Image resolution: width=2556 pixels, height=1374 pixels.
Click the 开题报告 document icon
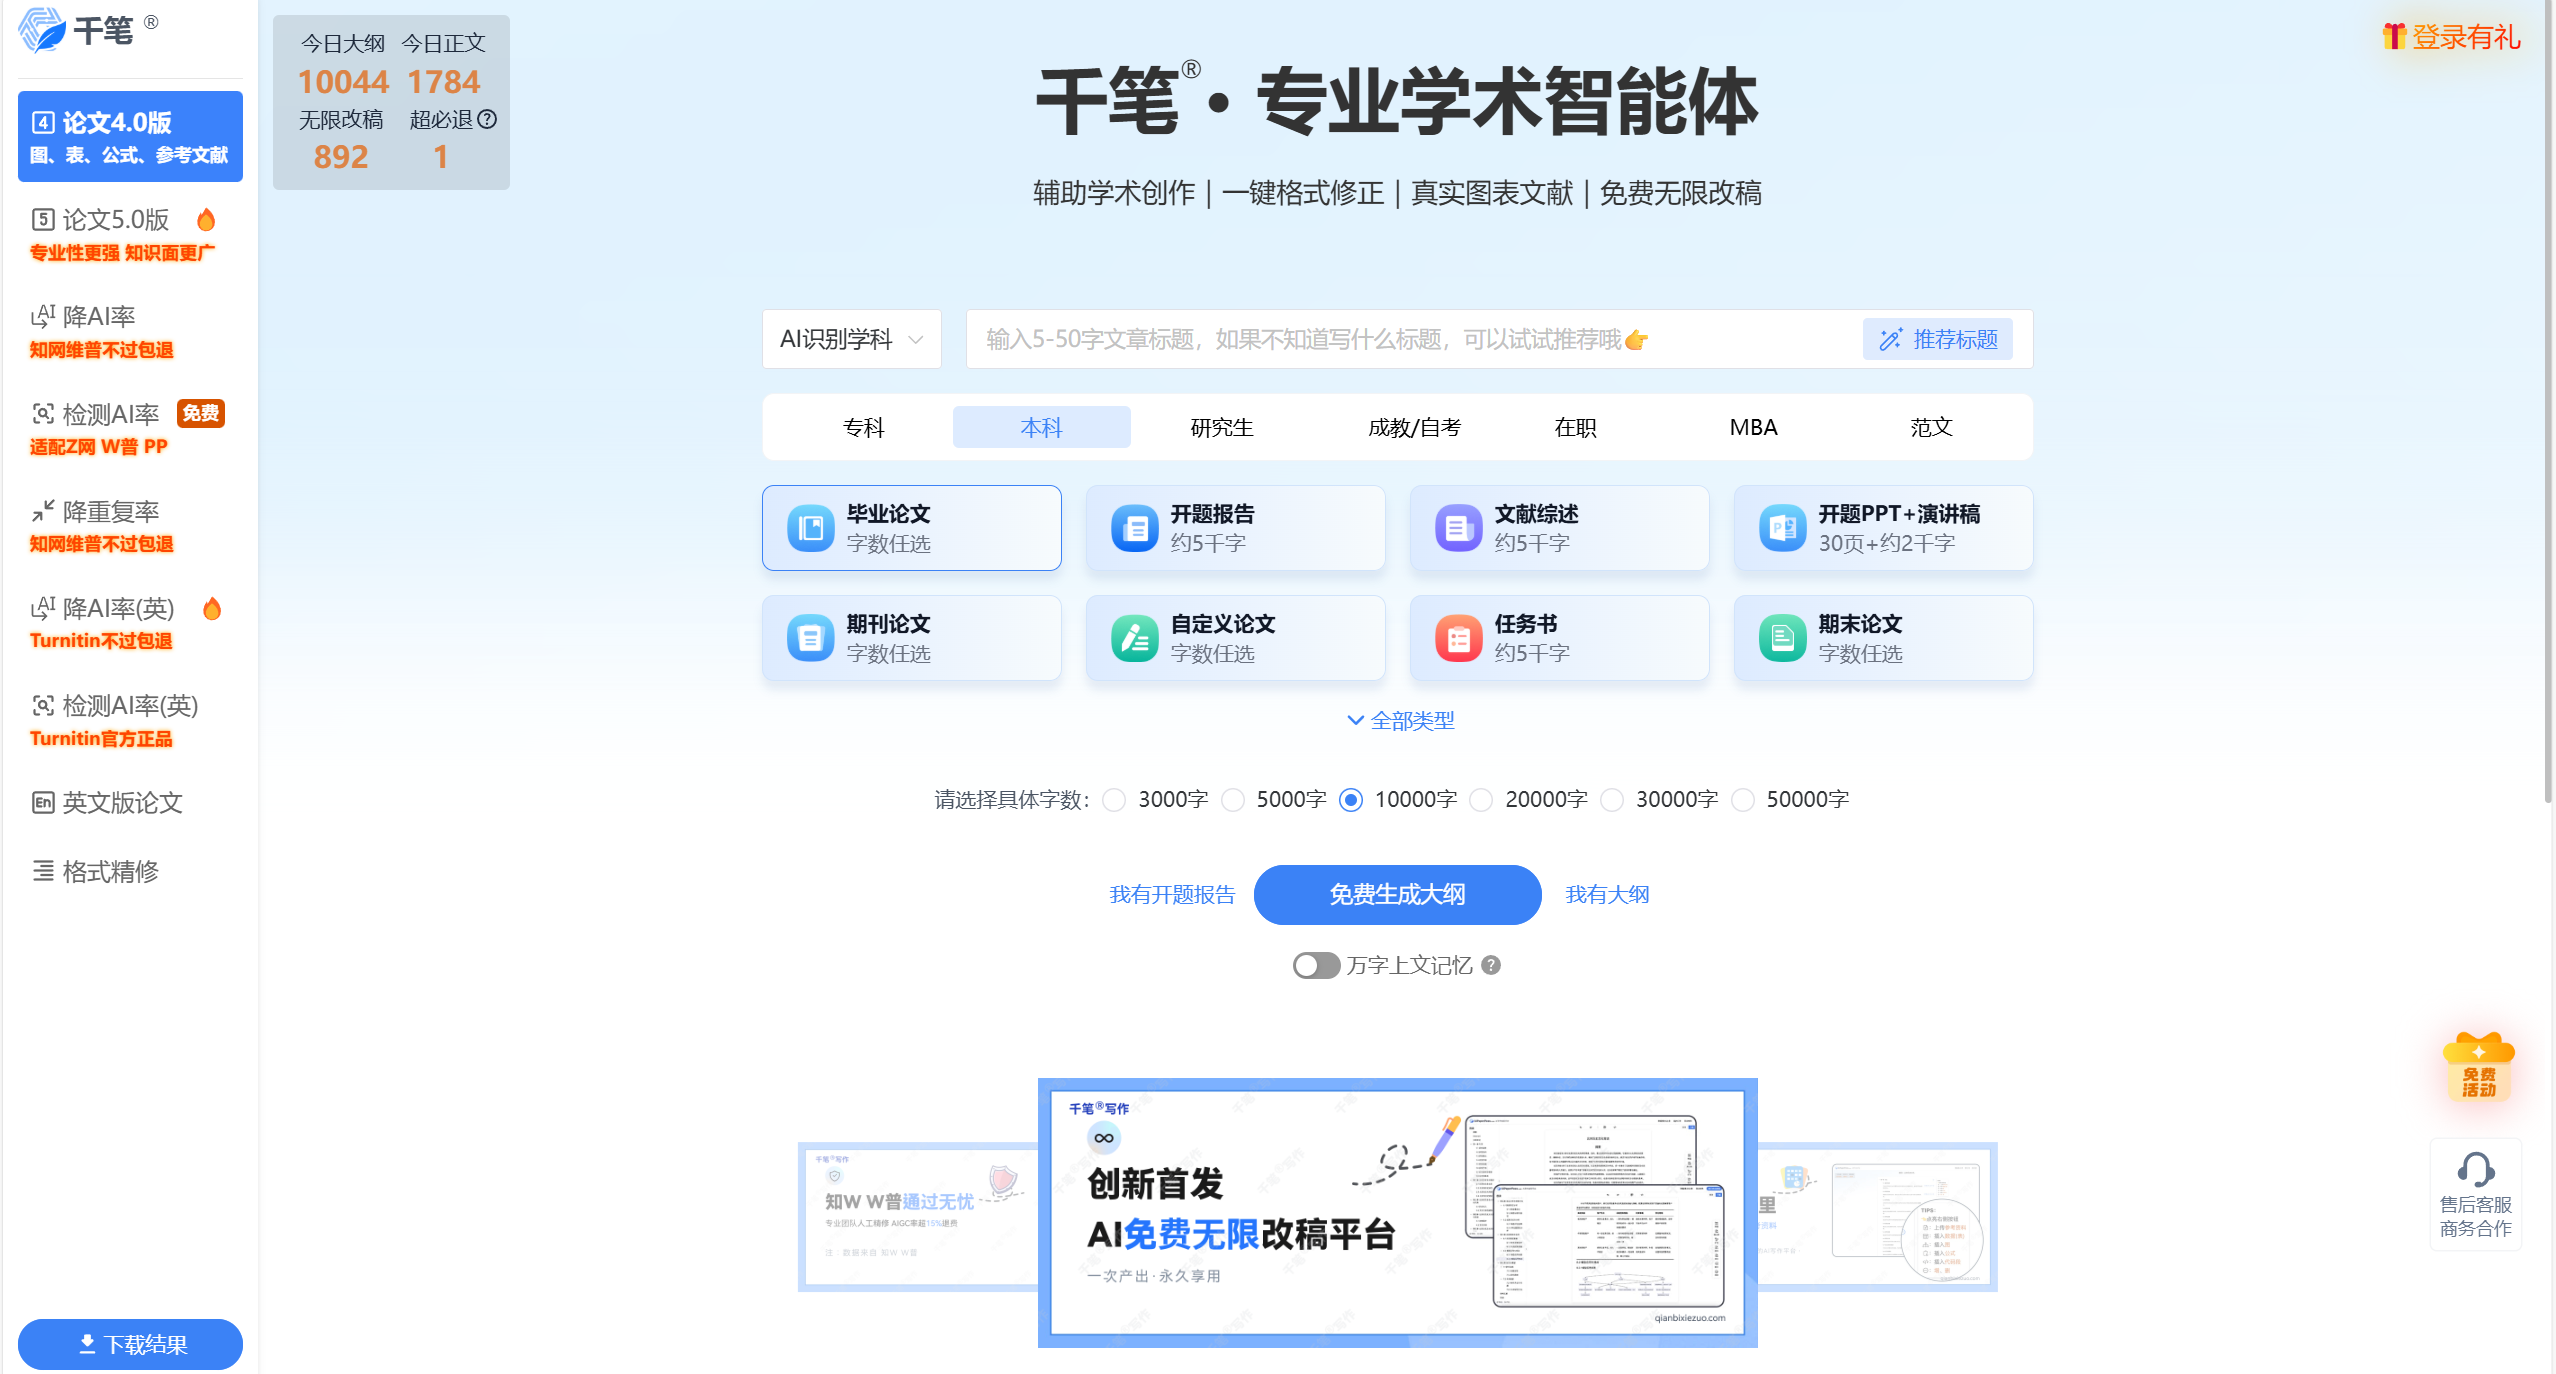pos(1134,528)
